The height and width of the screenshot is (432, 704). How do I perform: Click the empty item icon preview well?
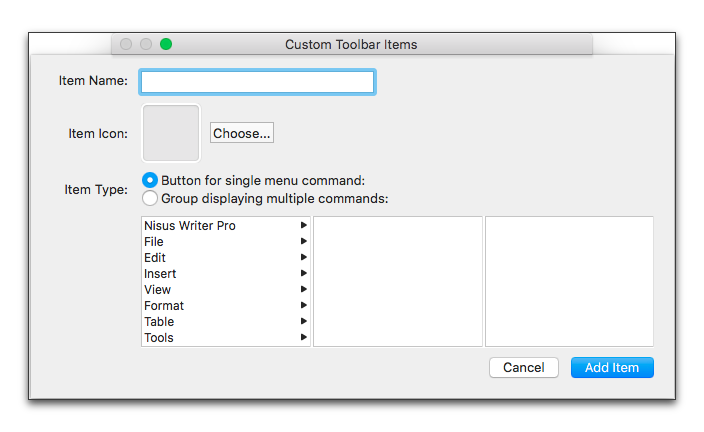click(x=171, y=133)
